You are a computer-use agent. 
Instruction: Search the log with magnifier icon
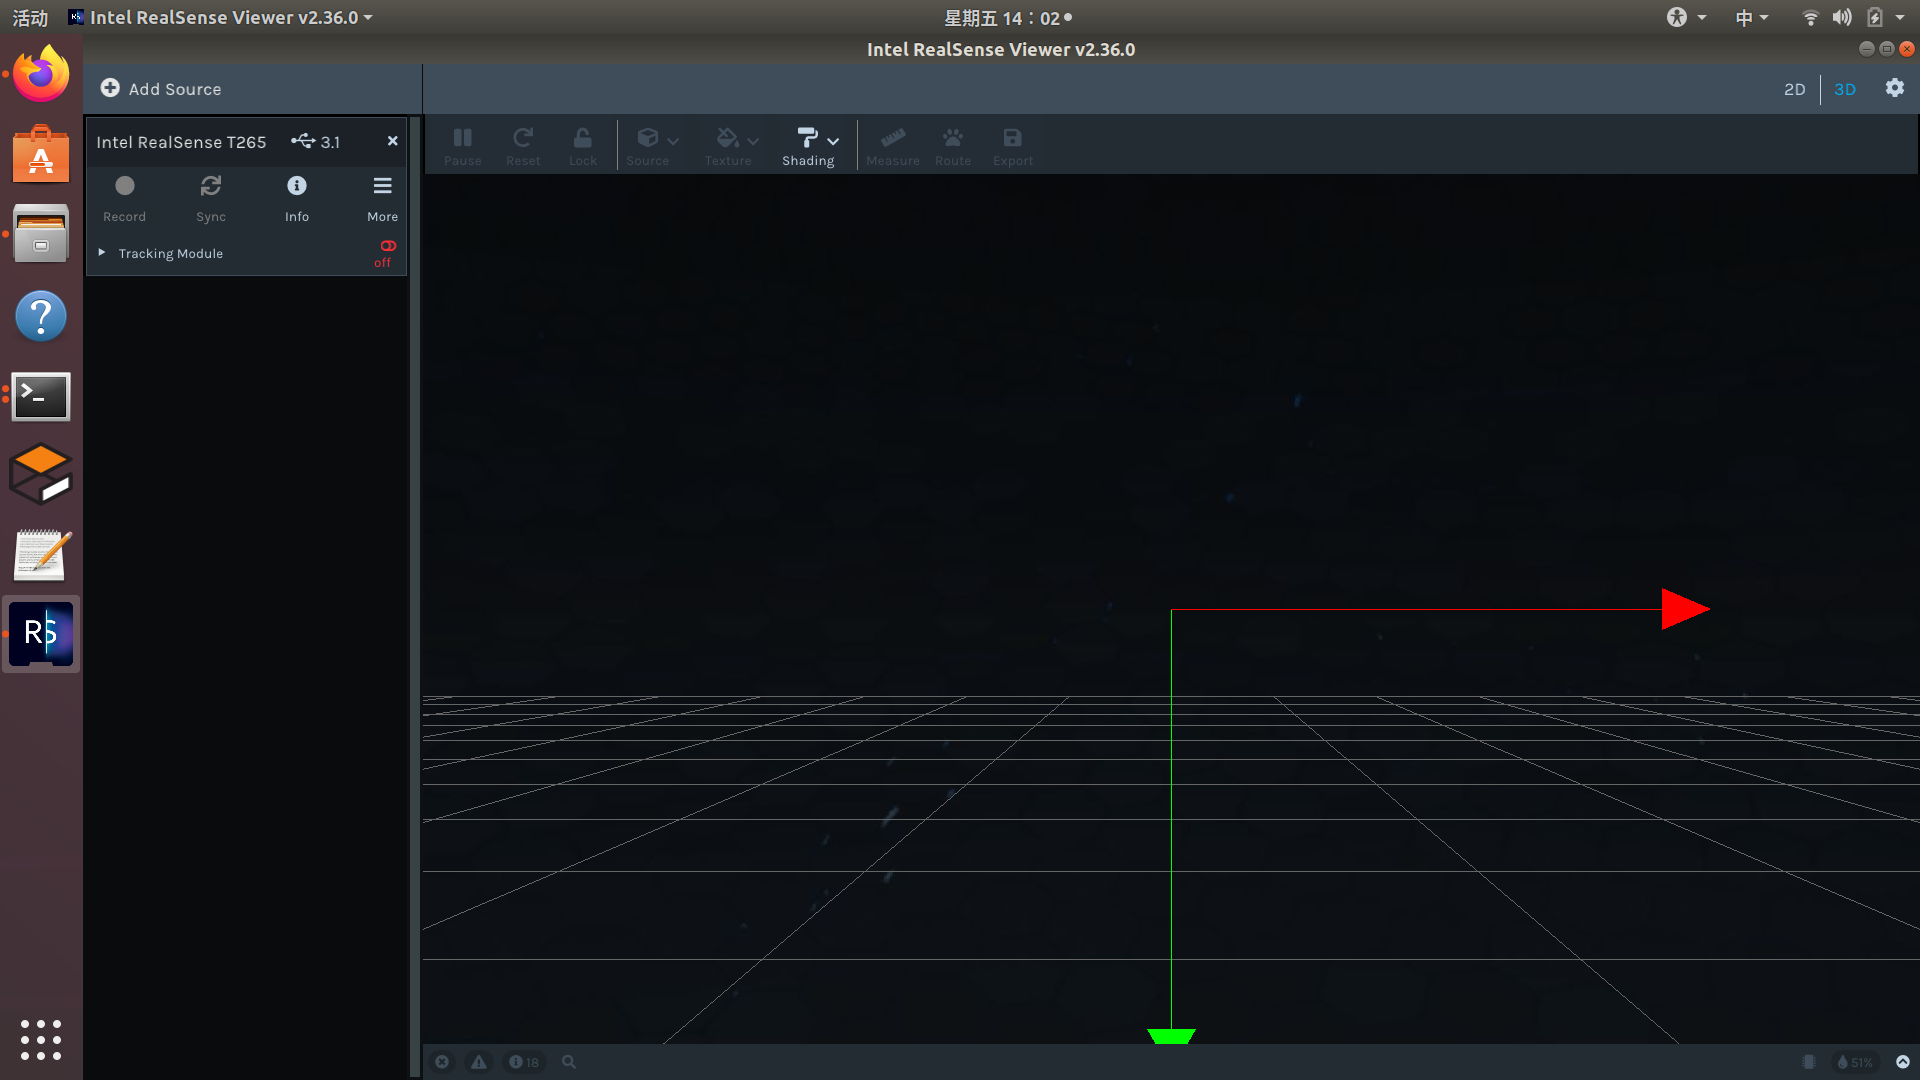pyautogui.click(x=569, y=1062)
